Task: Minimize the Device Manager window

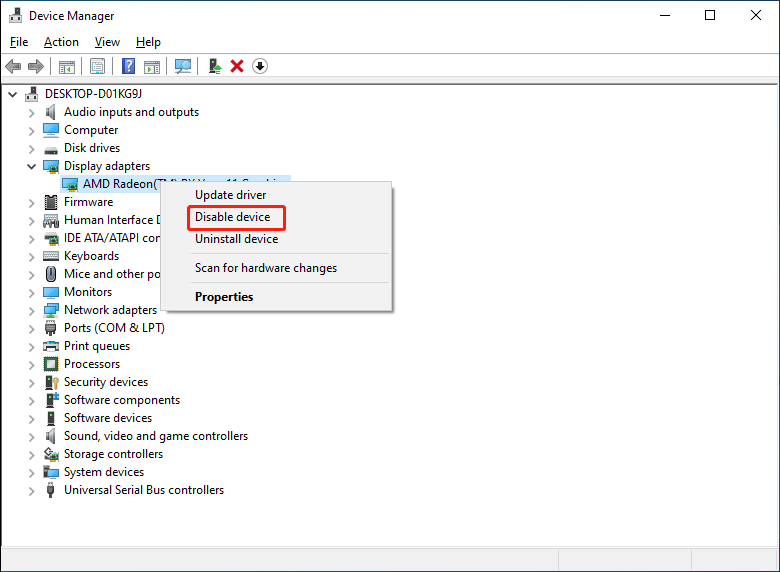Action: pyautogui.click(x=665, y=15)
